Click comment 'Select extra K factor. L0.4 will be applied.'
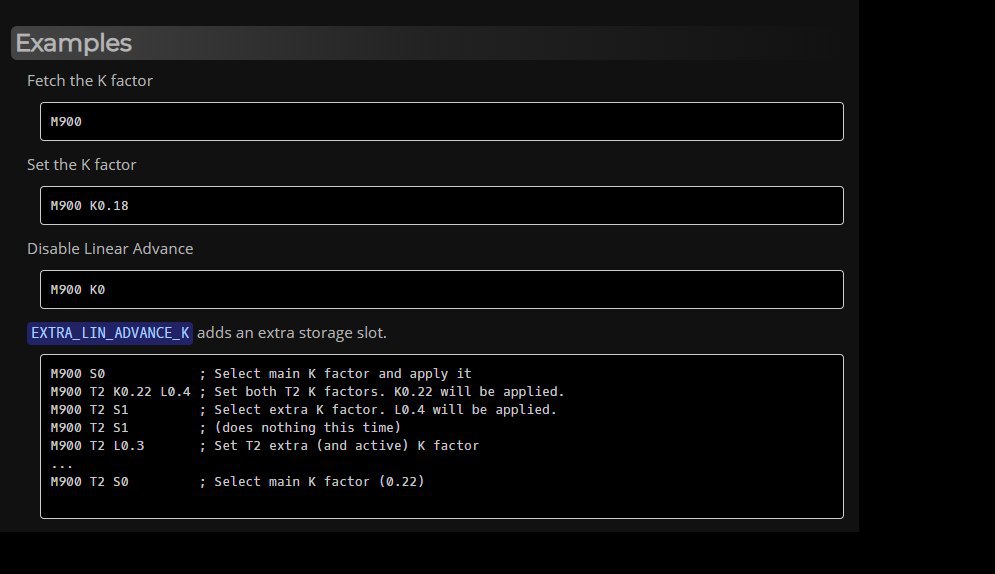Viewport: 995px width, 574px height. tap(385, 410)
